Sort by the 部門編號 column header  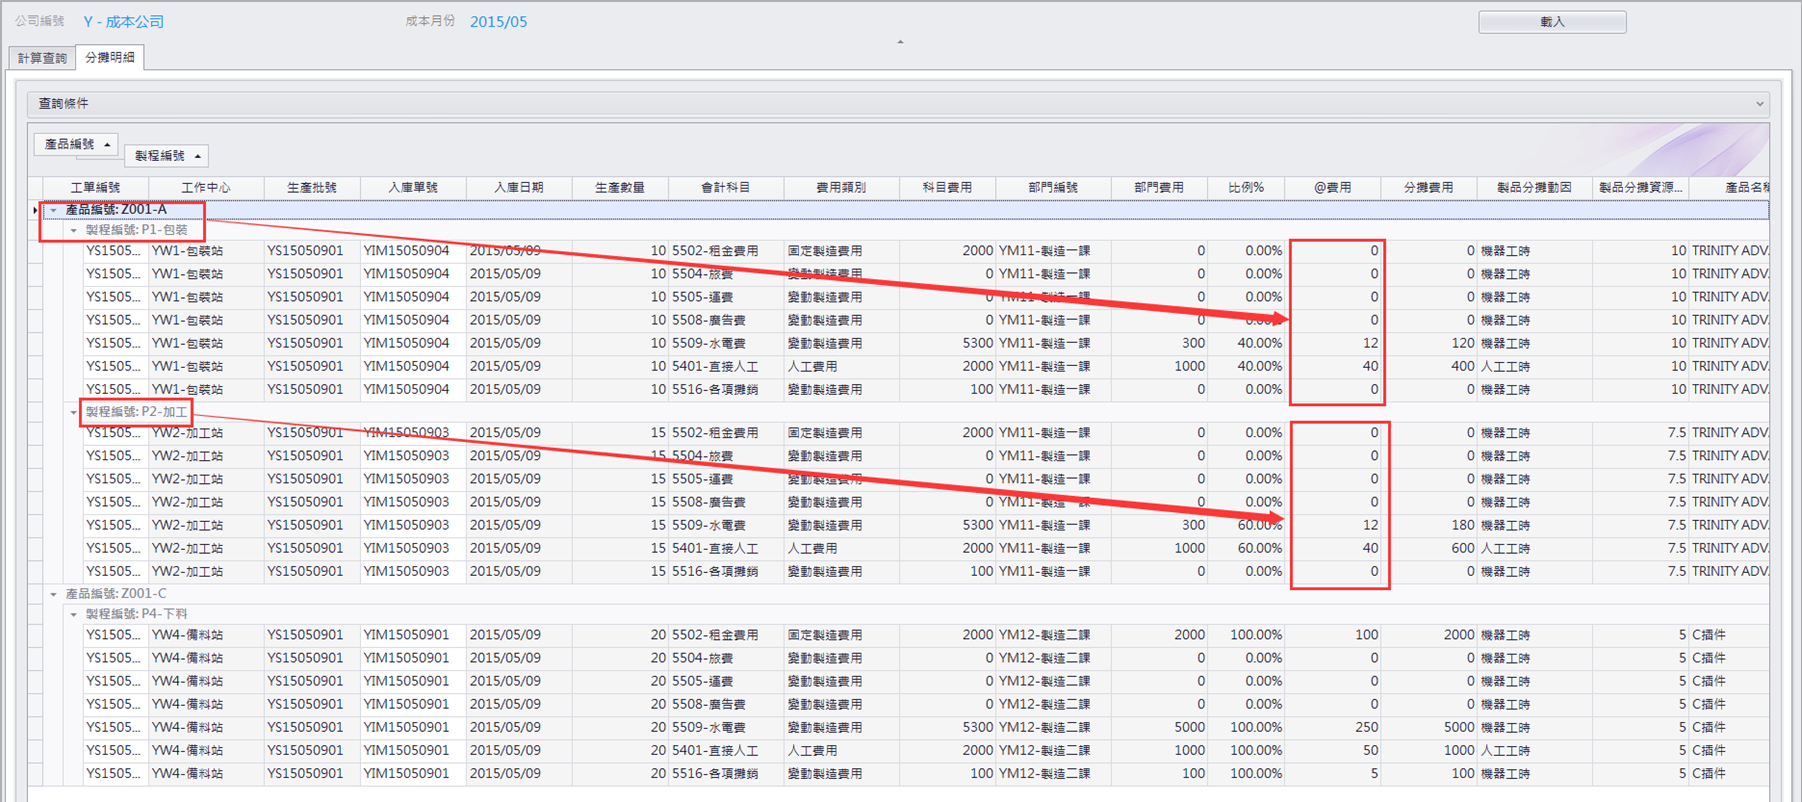pos(1052,188)
